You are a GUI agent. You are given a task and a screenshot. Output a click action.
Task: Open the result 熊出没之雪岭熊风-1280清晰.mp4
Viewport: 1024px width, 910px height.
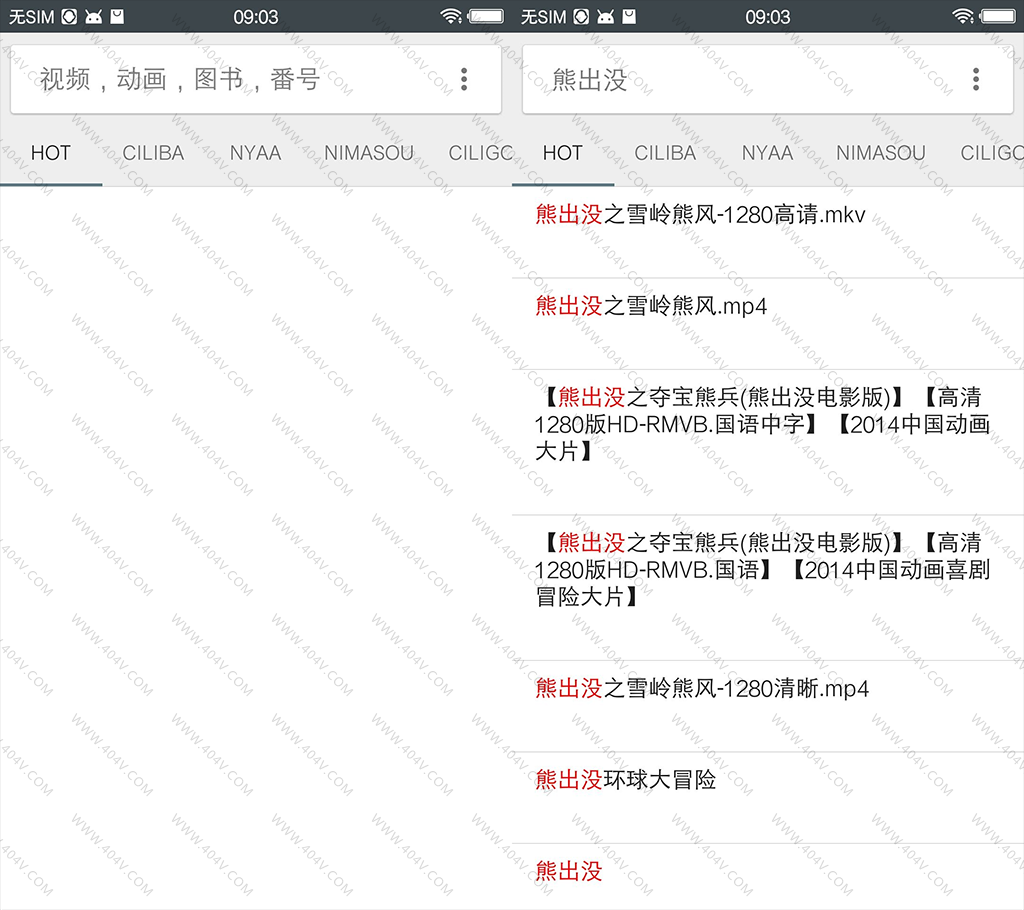click(x=702, y=688)
